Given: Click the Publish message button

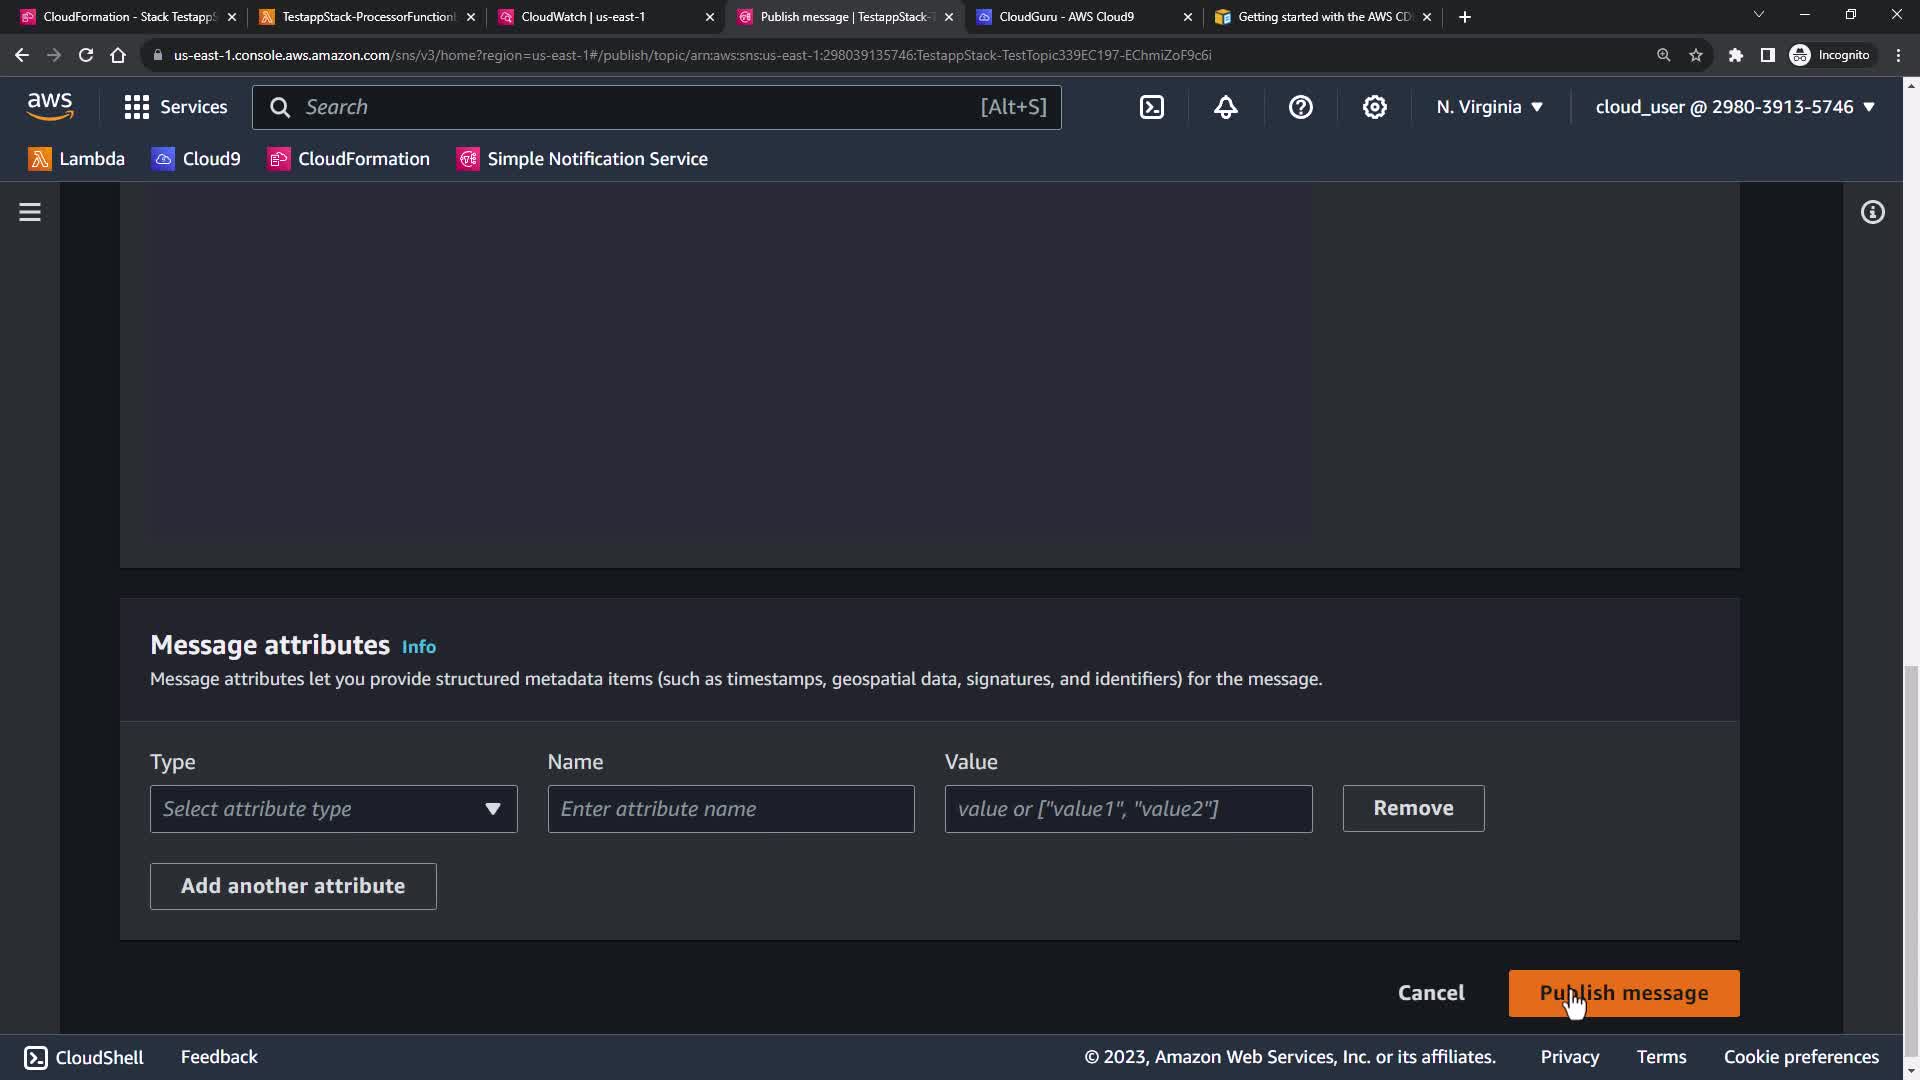Looking at the screenshot, I should click(1623, 993).
